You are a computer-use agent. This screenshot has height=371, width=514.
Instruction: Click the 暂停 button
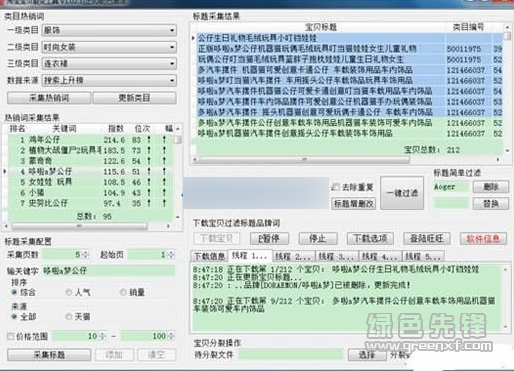point(269,238)
